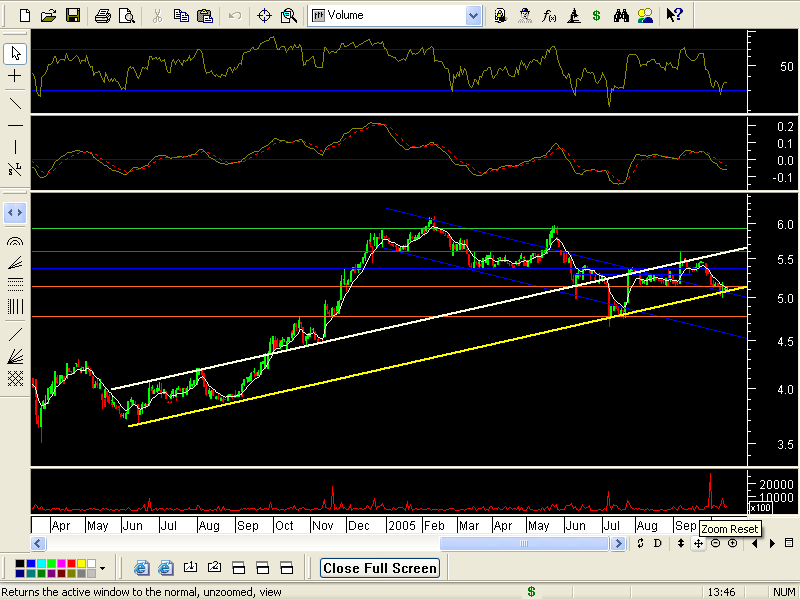
Task: Pick the horizontal line drawing tool
Action: [x=15, y=125]
